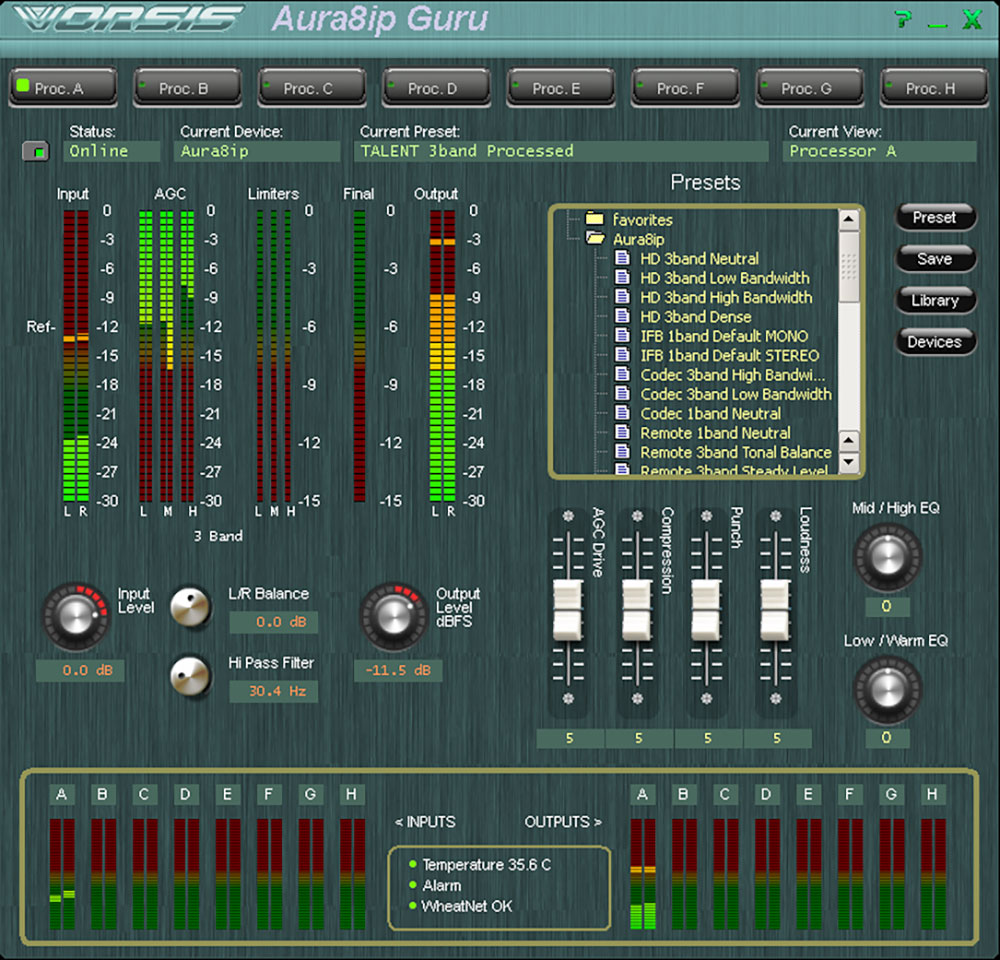The width and height of the screenshot is (1000, 960).
Task: Pick IFB 1band Default STEREO preset
Action: tap(730, 355)
